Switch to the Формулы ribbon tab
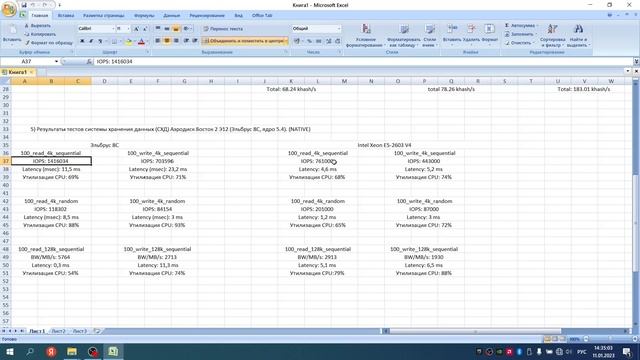This screenshot has width=640, height=360. point(144,16)
